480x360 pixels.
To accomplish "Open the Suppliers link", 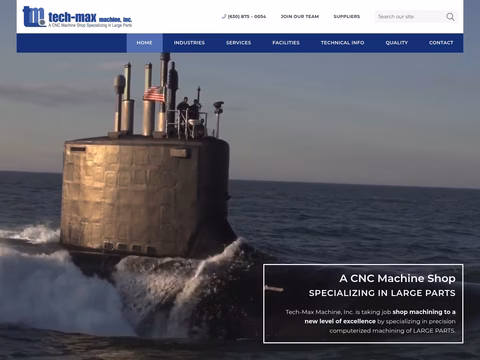I will coord(347,16).
